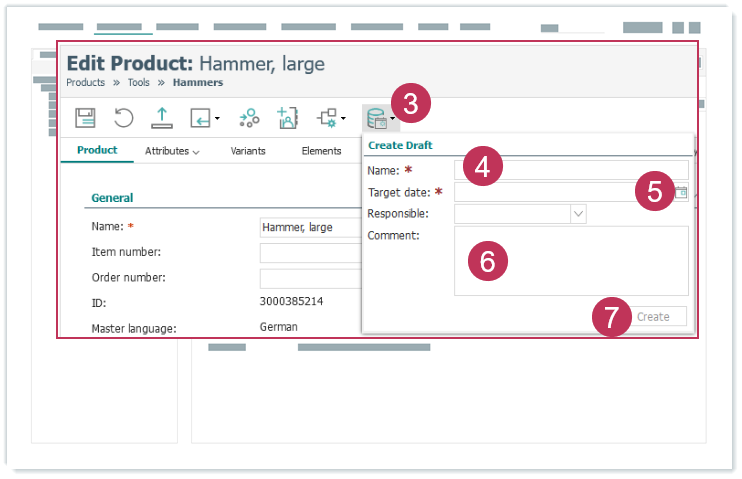The image size is (742, 479).
Task: Open the calendar picker for Target date
Action: [681, 192]
